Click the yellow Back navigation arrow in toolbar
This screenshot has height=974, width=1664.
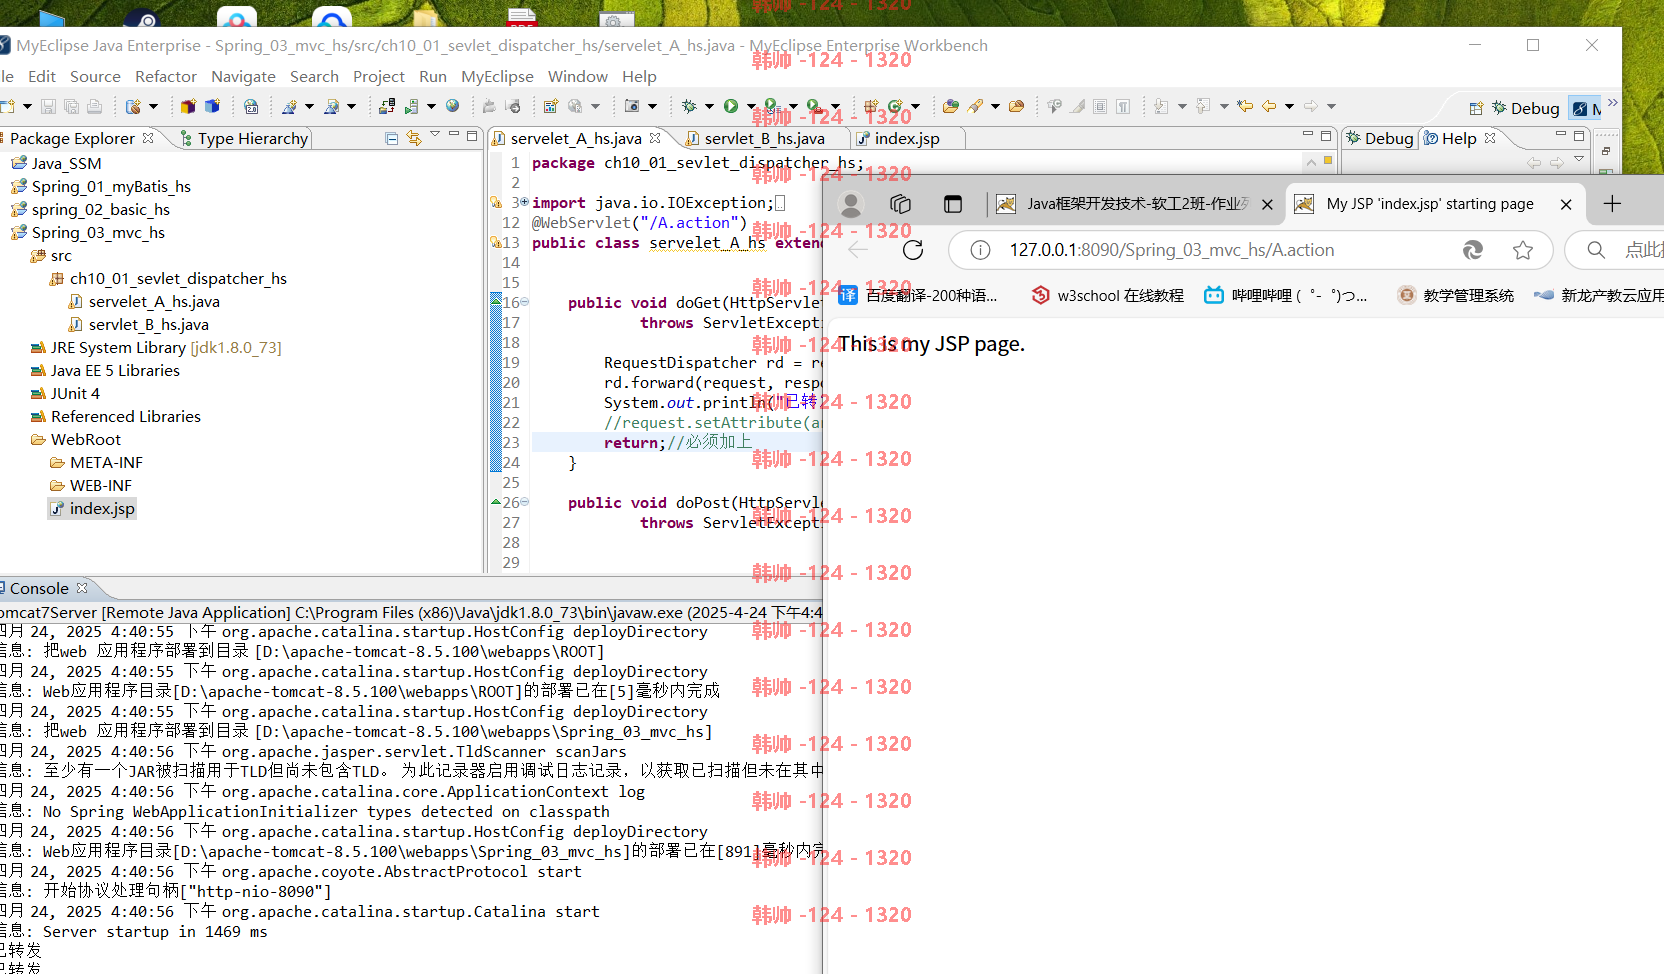[1269, 106]
